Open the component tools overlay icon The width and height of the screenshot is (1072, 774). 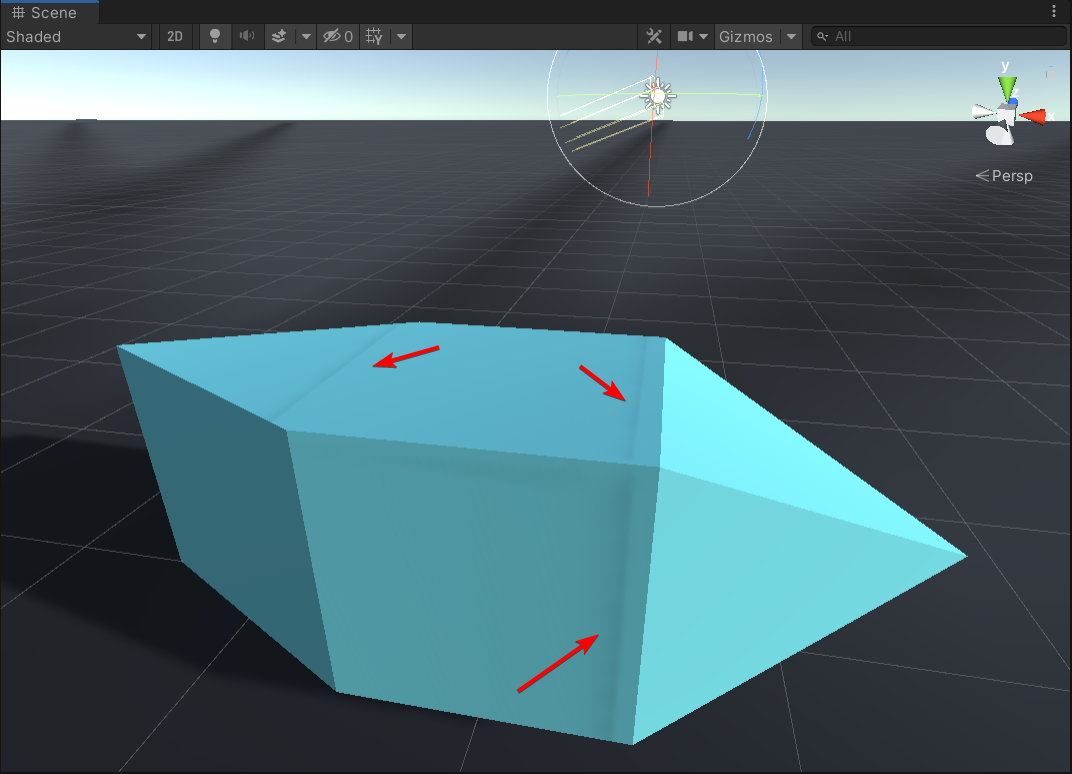(654, 36)
